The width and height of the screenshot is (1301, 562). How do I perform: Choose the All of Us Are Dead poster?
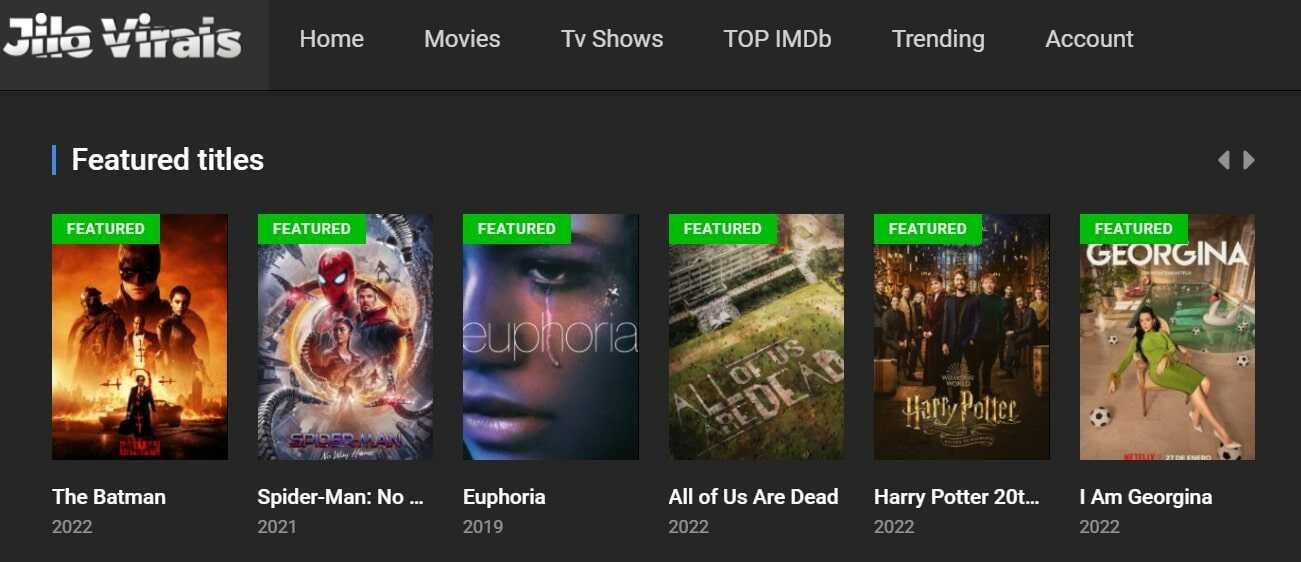(x=756, y=337)
